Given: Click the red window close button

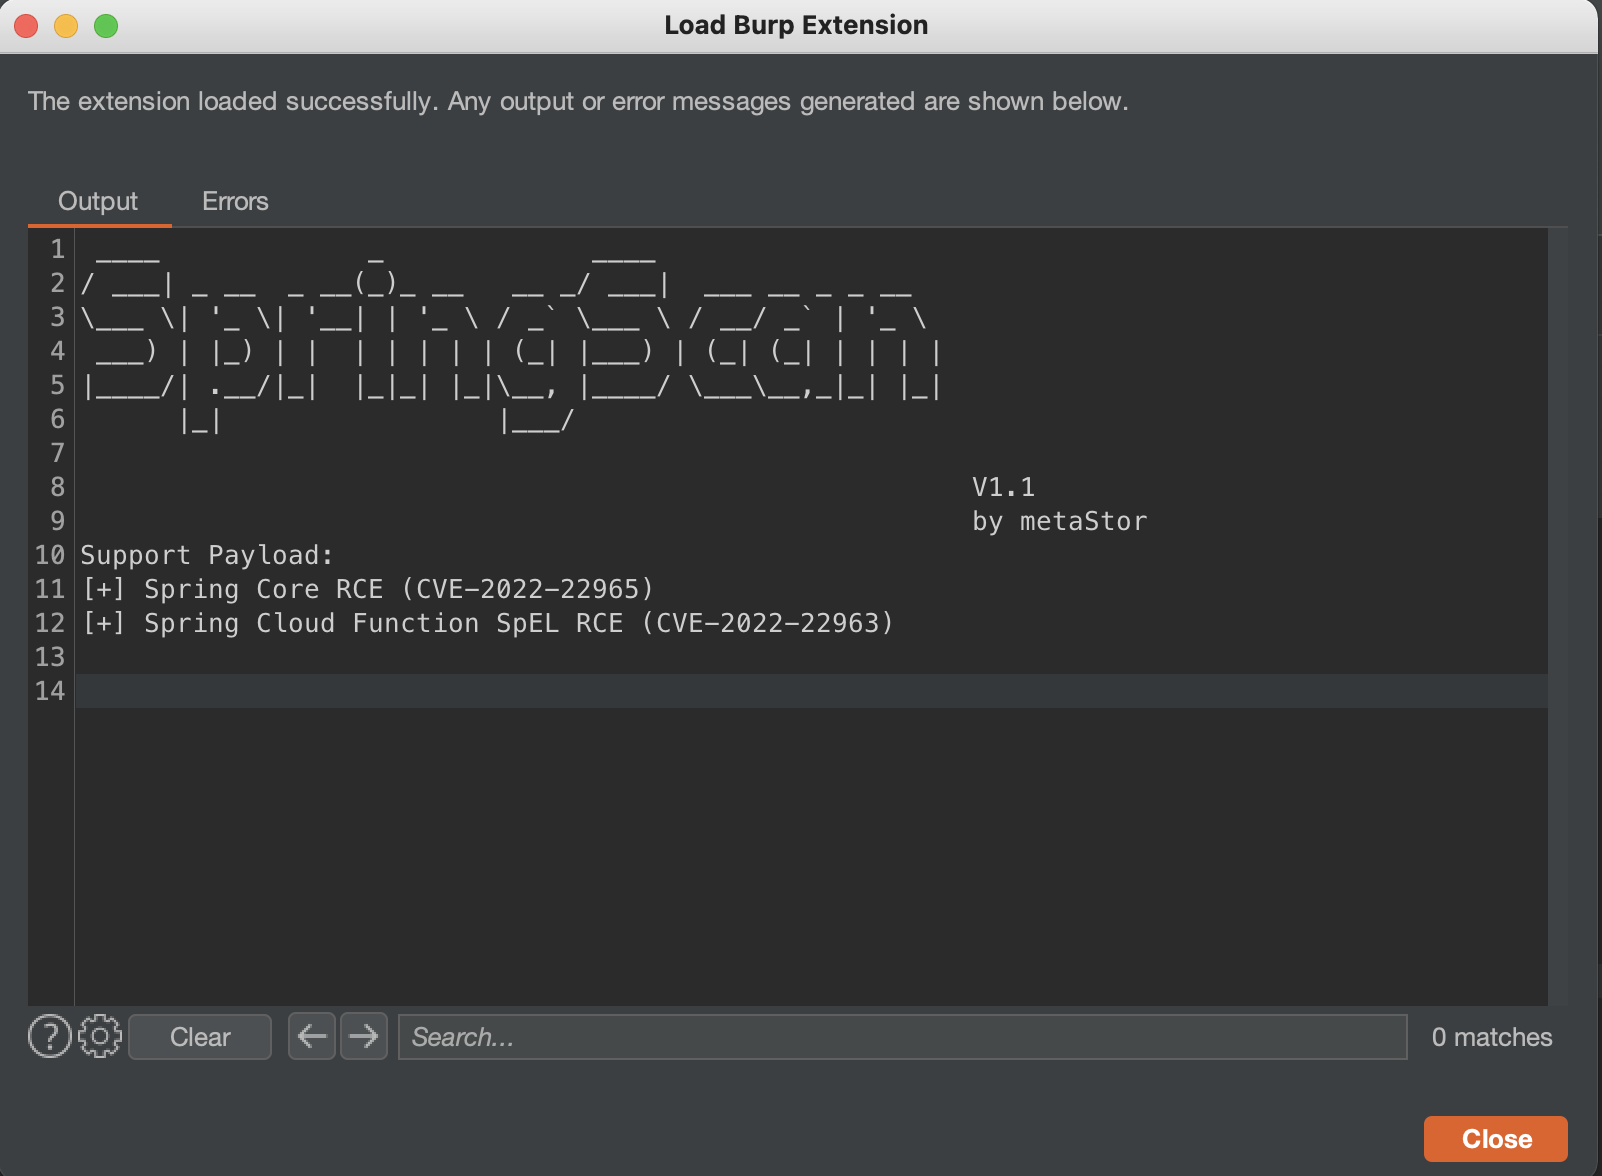Looking at the screenshot, I should click(x=26, y=26).
